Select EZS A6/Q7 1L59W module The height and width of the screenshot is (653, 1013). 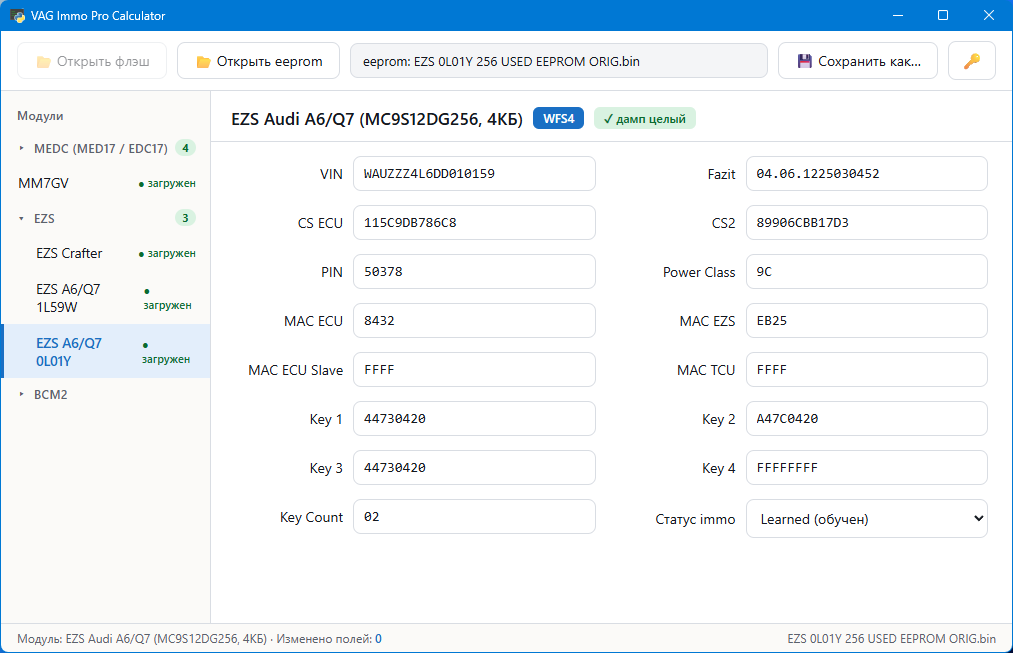[x=106, y=298]
